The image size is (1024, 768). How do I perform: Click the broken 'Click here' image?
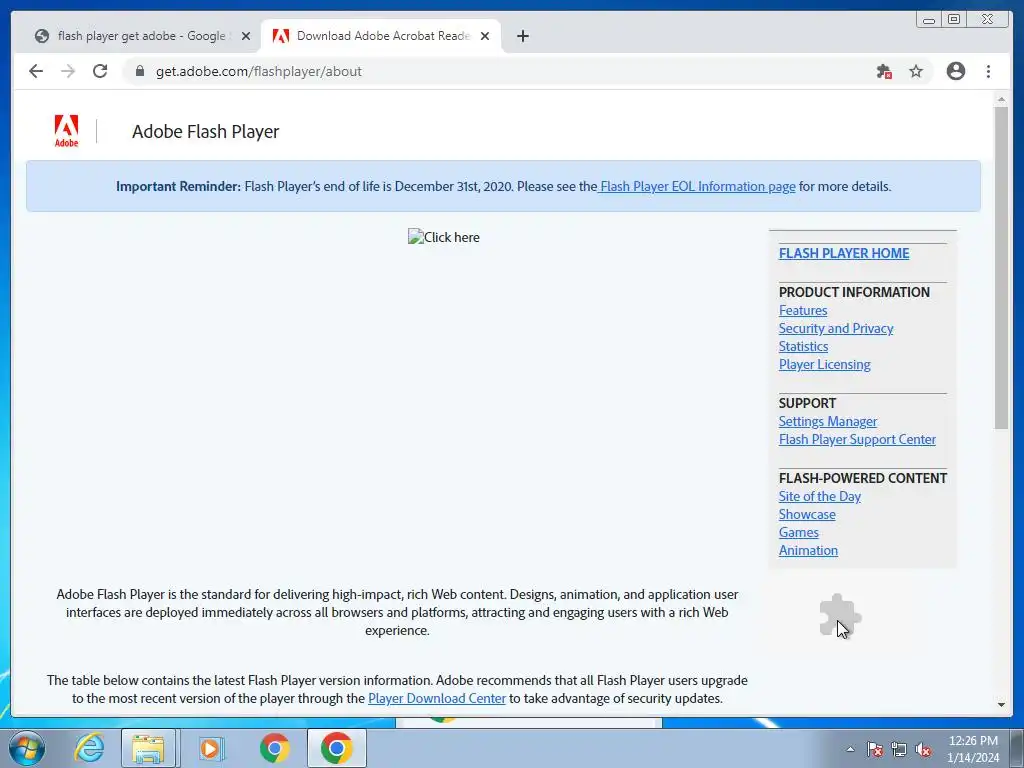[x=443, y=237]
